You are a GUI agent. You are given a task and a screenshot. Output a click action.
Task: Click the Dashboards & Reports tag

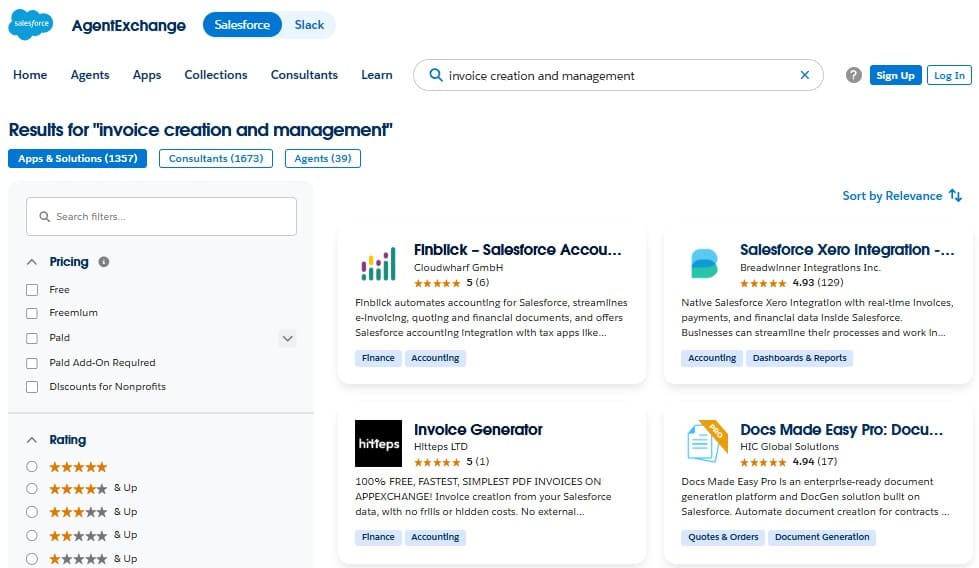coord(800,358)
